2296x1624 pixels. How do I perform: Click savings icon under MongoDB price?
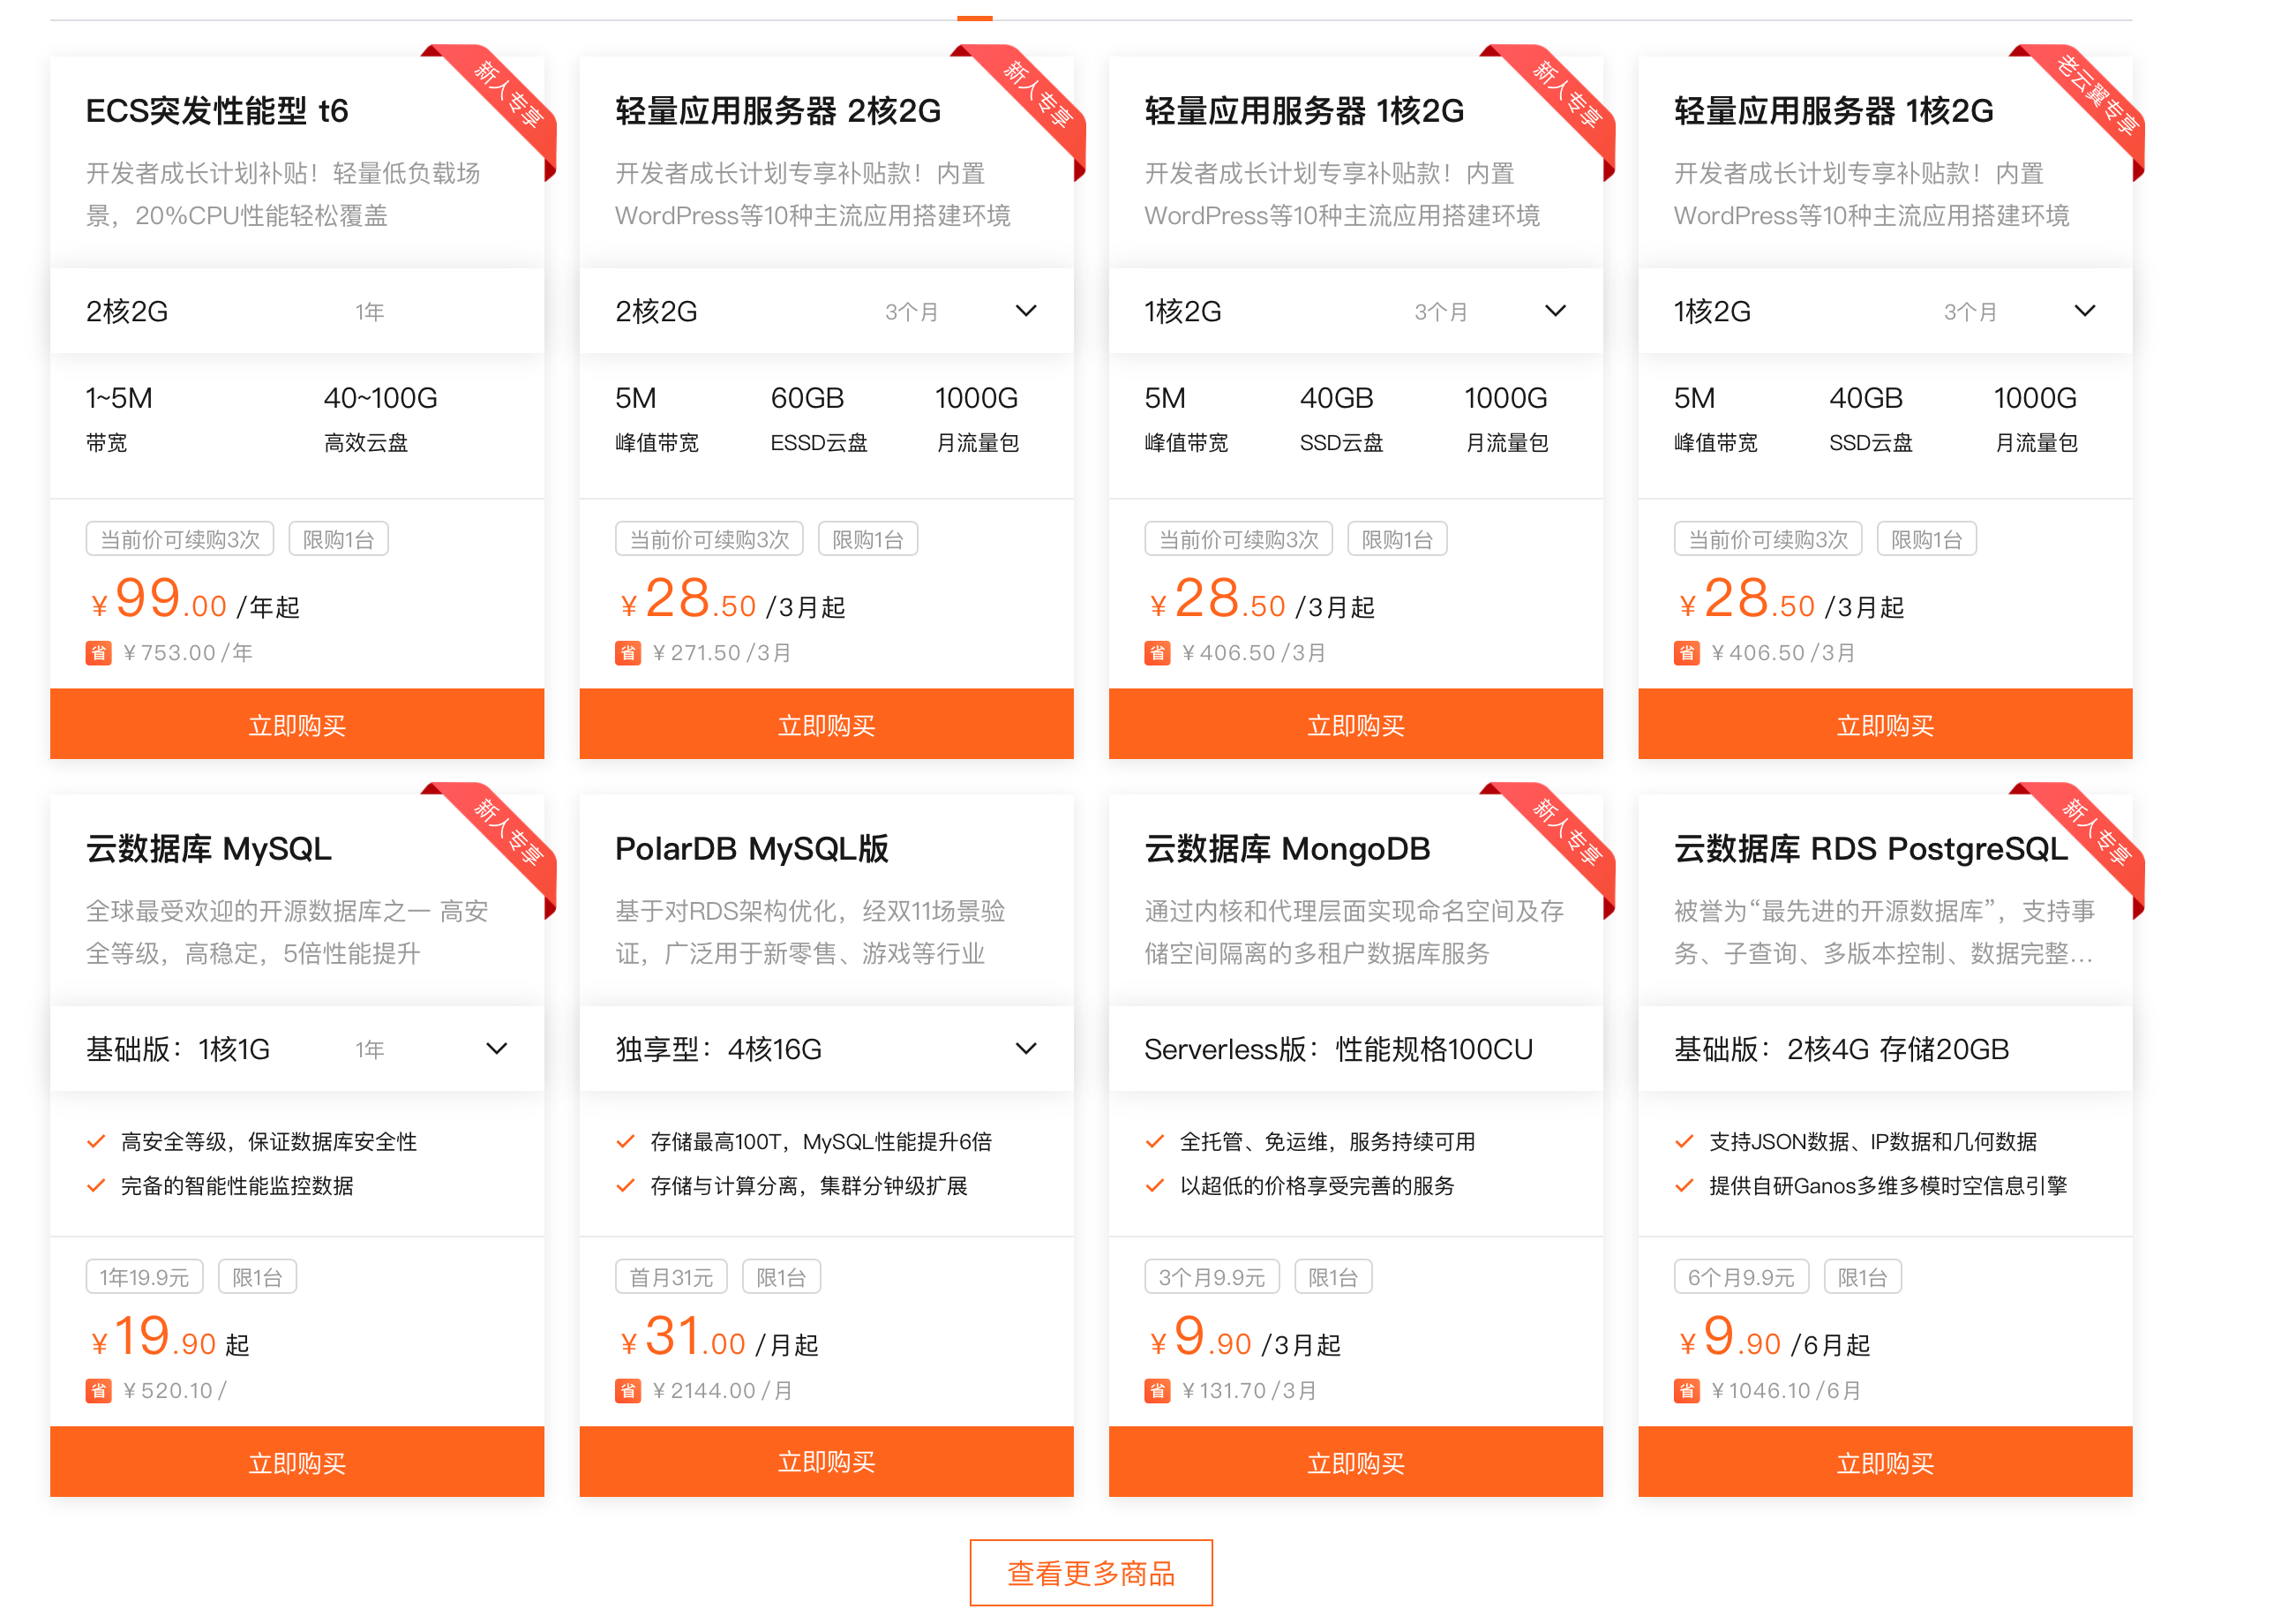pos(1157,1391)
